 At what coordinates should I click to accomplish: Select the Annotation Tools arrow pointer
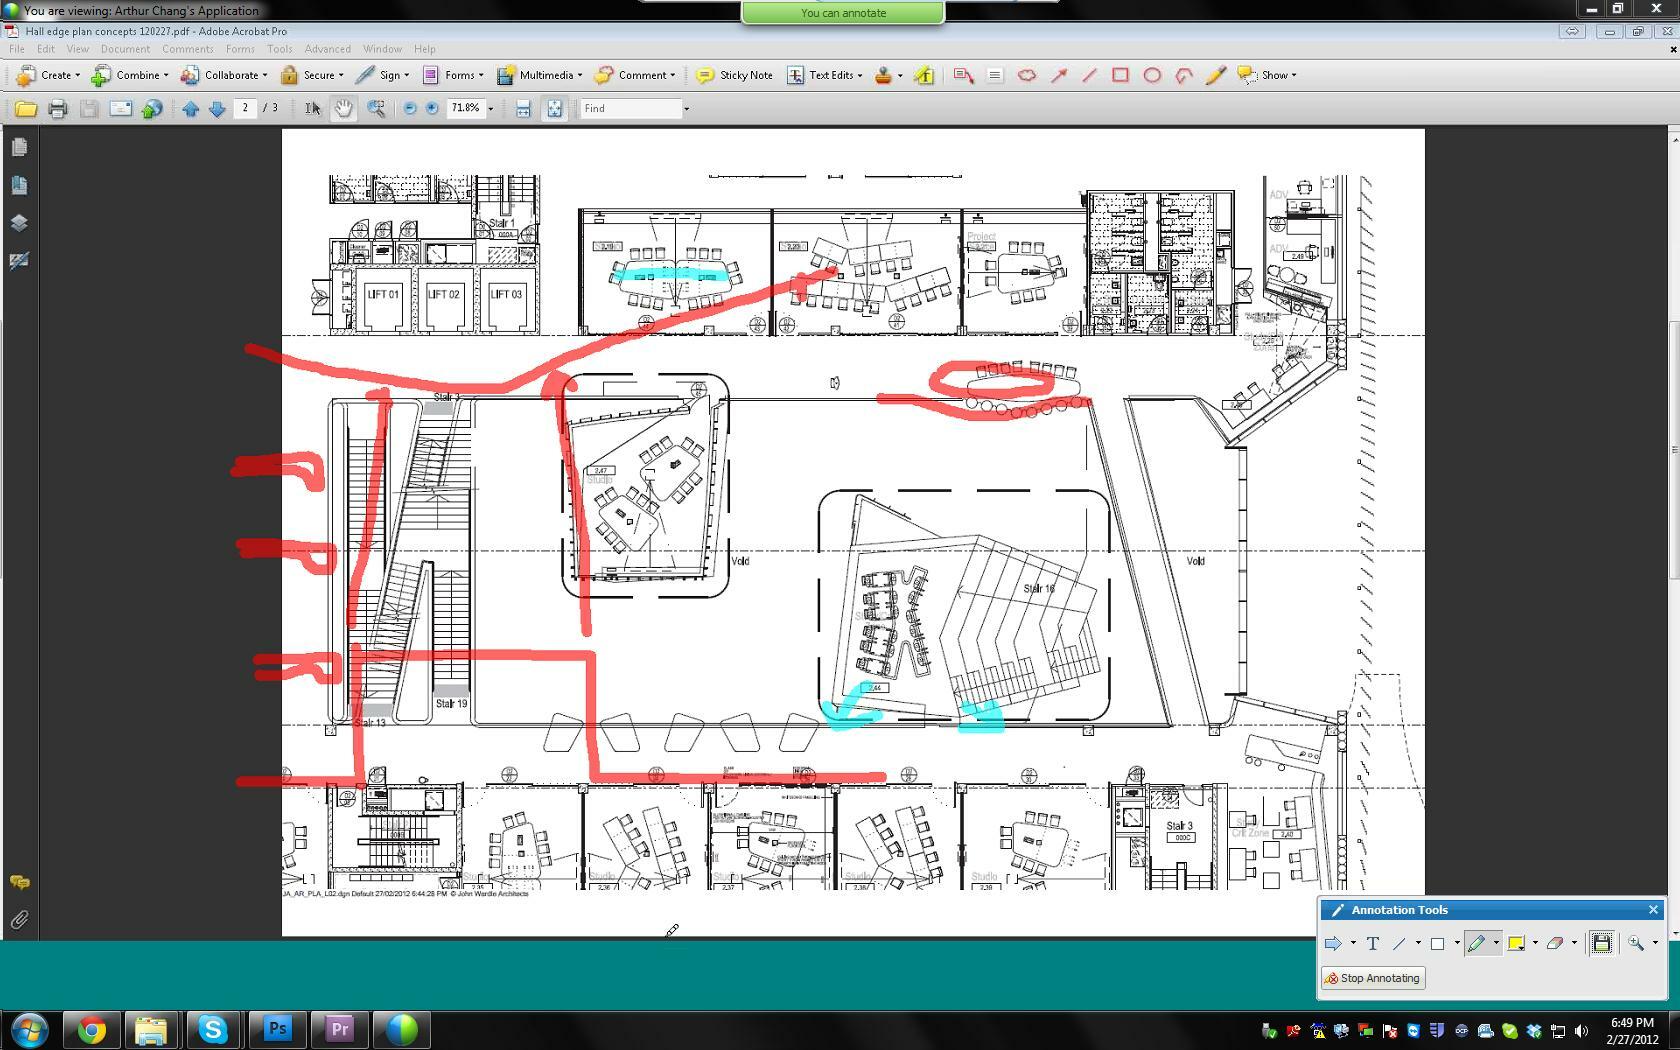pos(1333,943)
